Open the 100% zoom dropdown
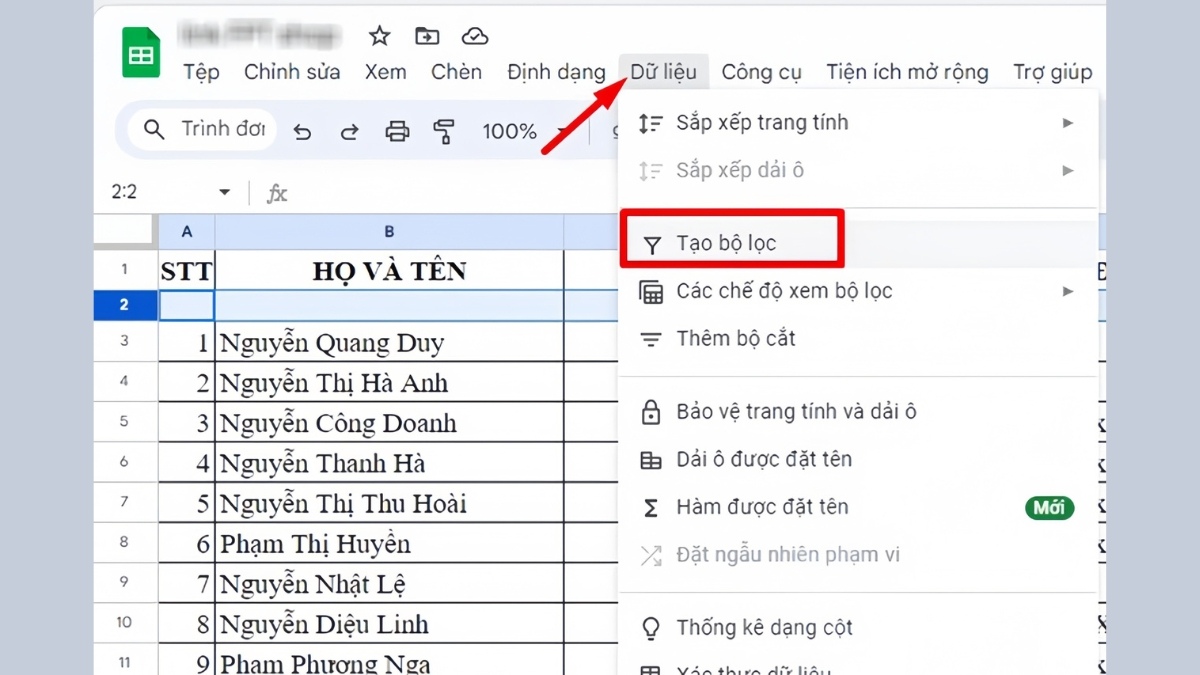 coord(522,131)
